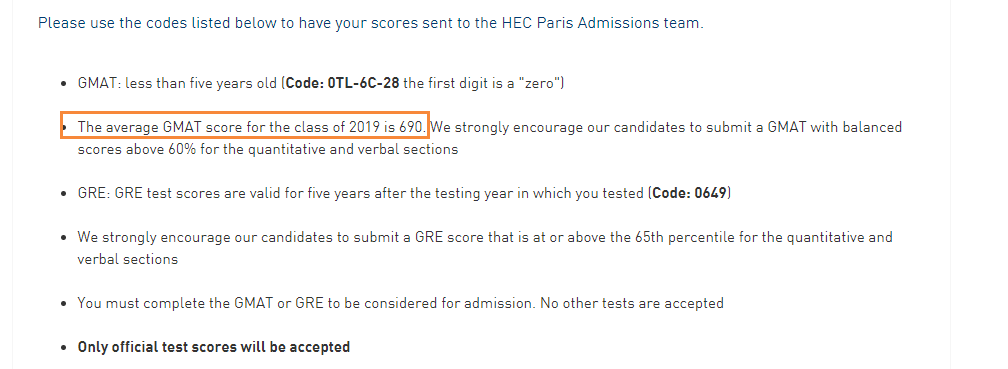
Task: Click the bold GRE Code: 0649 text
Action: click(x=690, y=193)
